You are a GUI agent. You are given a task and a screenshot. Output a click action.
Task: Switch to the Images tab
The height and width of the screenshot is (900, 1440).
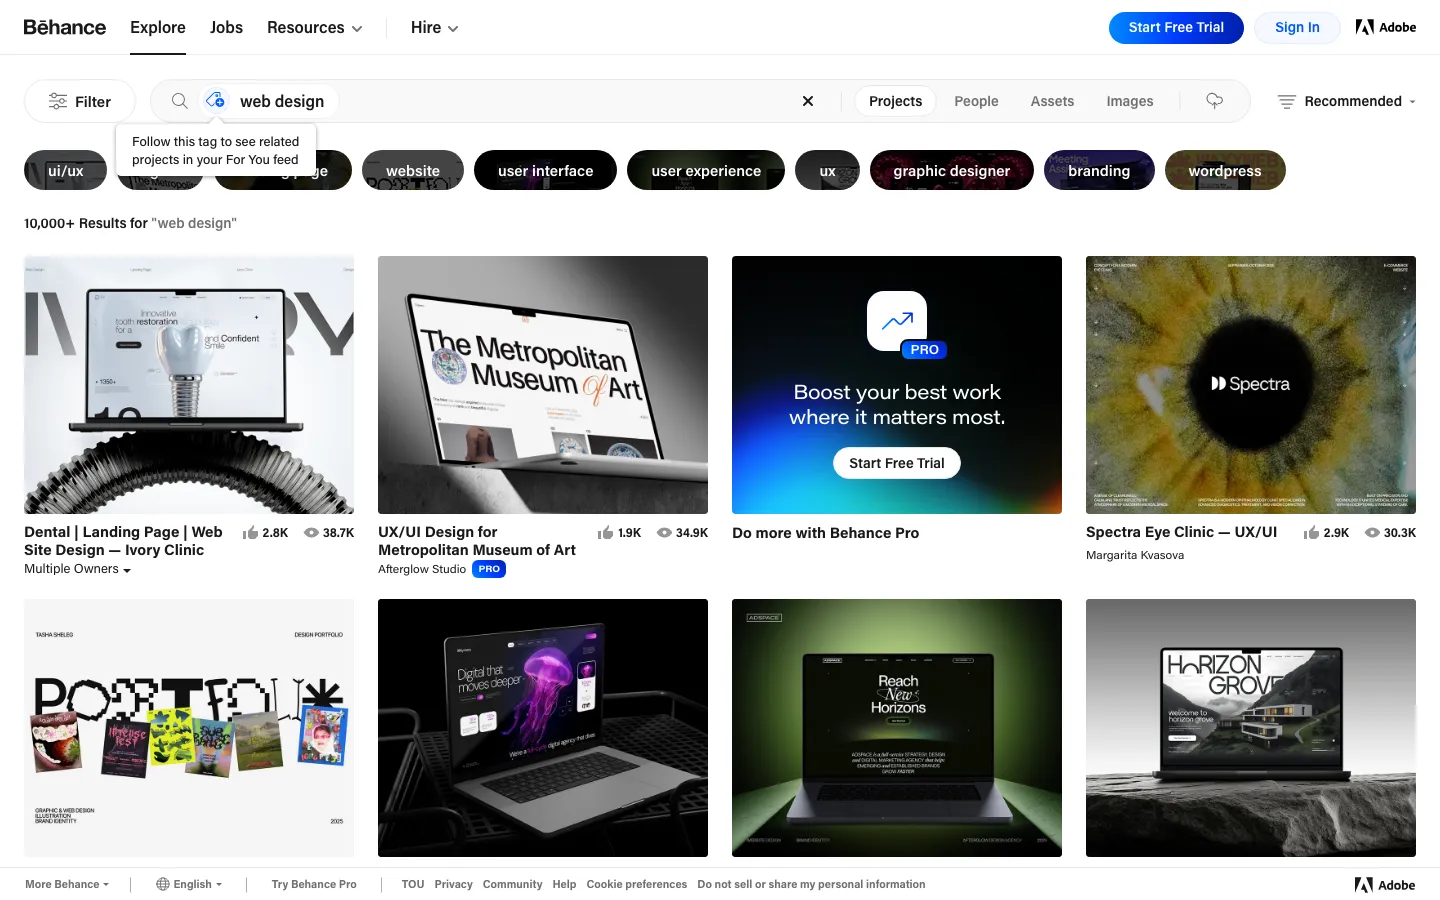1130,101
